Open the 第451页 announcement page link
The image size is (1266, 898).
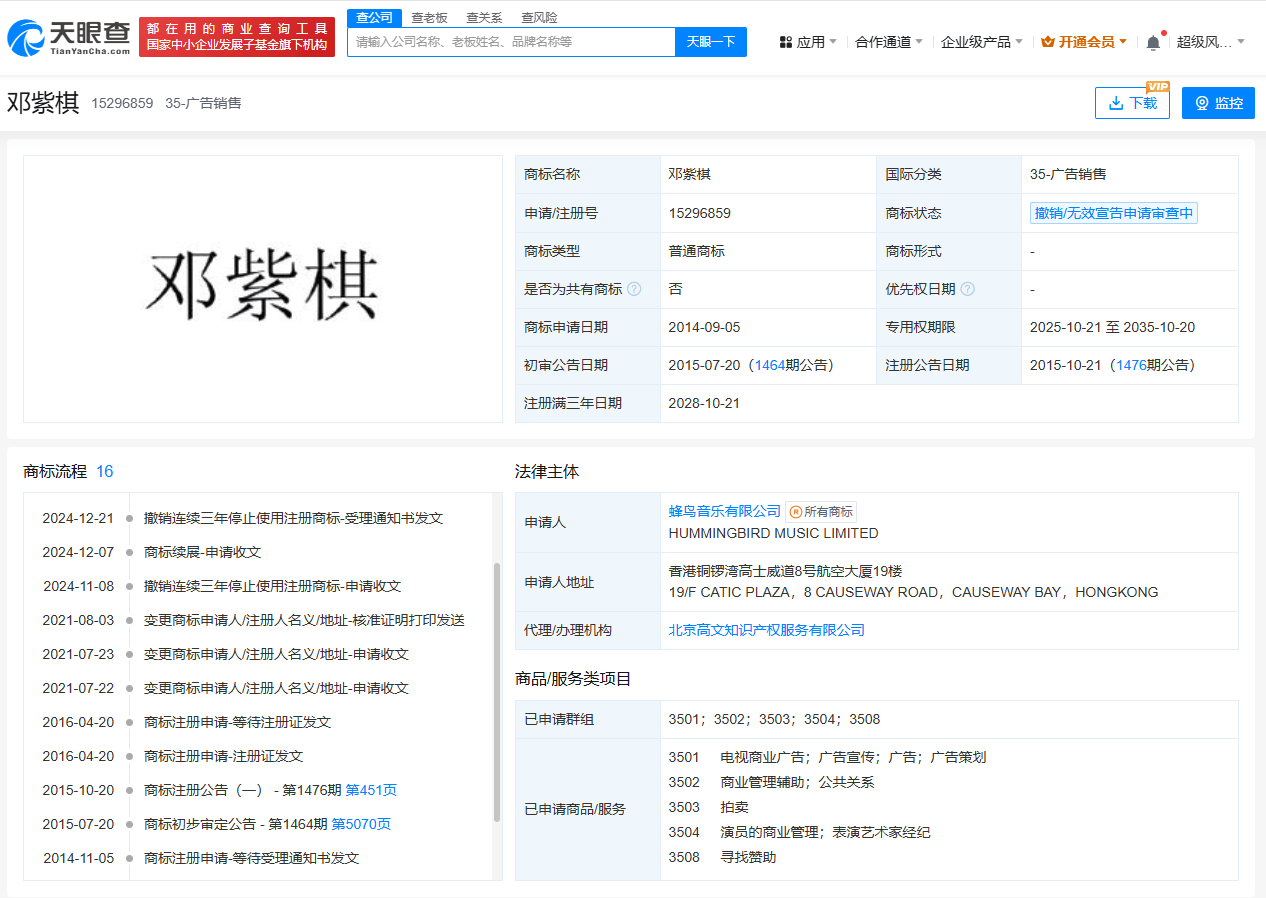[x=371, y=790]
